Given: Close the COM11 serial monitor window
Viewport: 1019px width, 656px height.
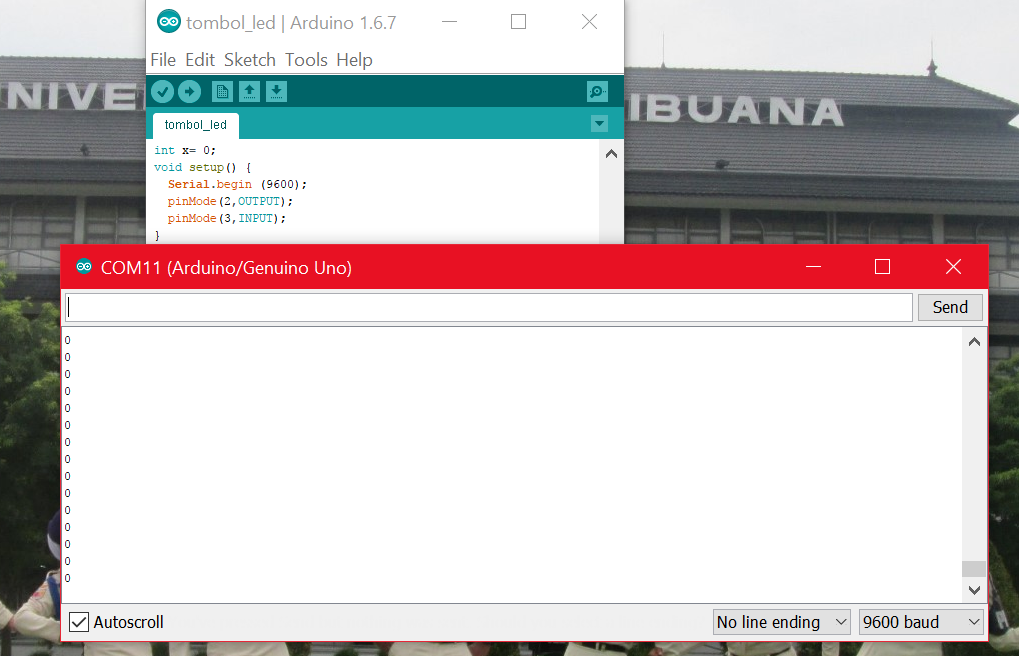Looking at the screenshot, I should point(953,267).
